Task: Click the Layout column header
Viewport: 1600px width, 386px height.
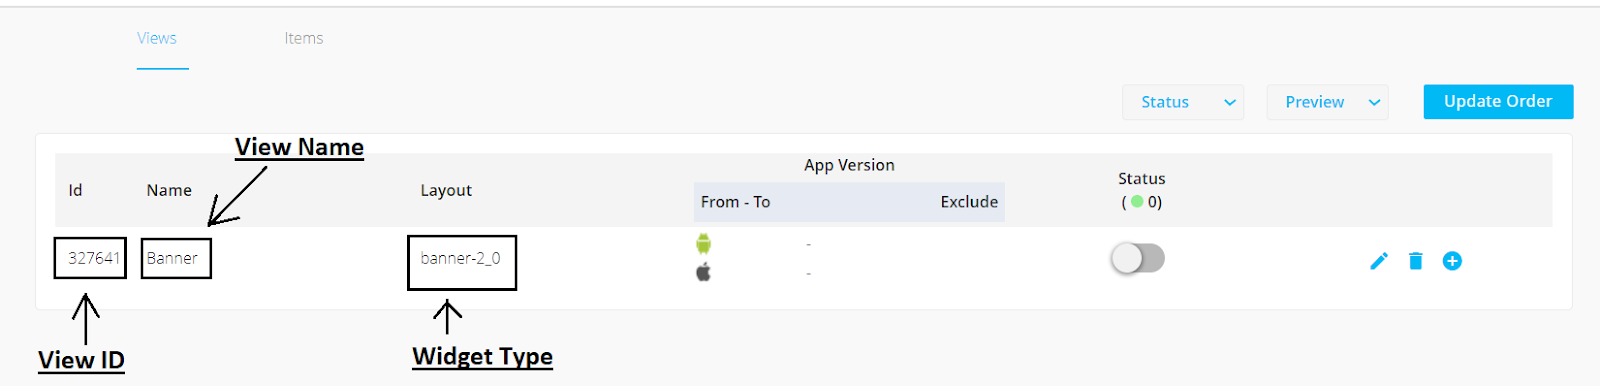Action: (x=446, y=190)
